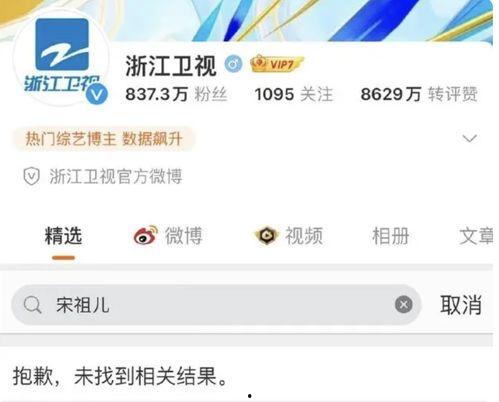This screenshot has height=402, width=499.
Task: Tap the male gender icon beside 浙江卫视
Action: point(233,64)
